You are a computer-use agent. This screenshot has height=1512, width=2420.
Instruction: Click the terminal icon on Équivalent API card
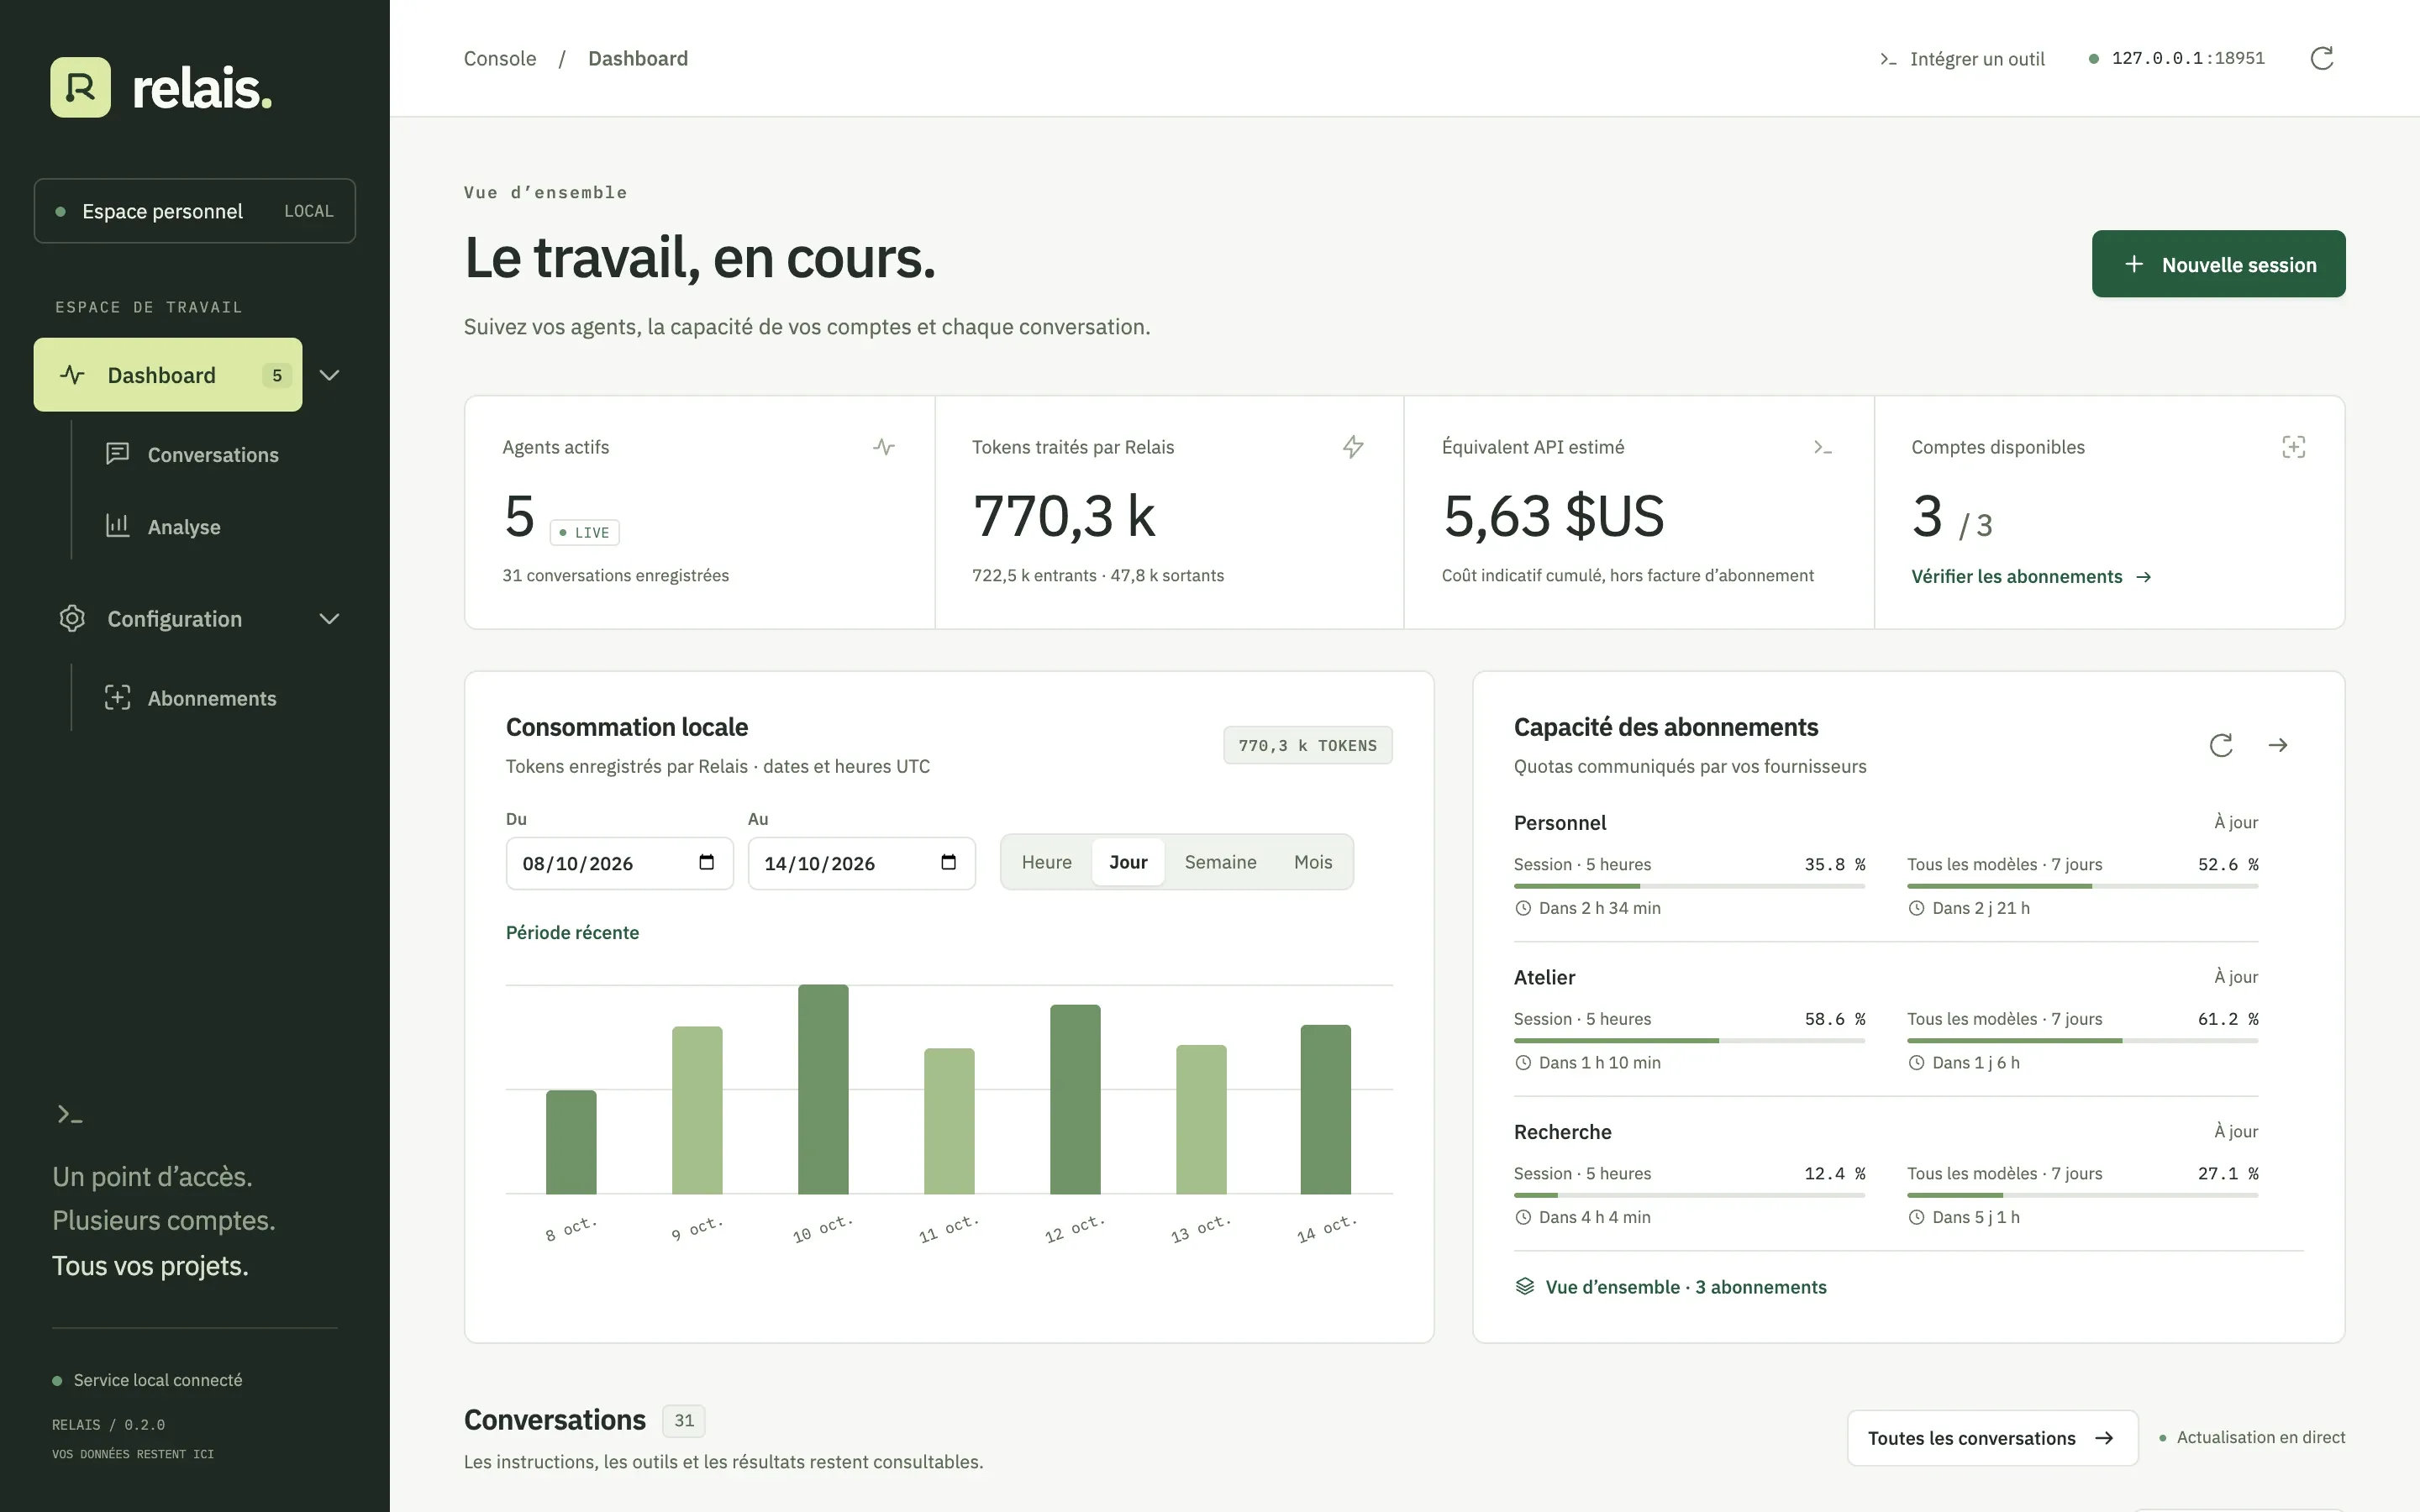(x=1822, y=447)
